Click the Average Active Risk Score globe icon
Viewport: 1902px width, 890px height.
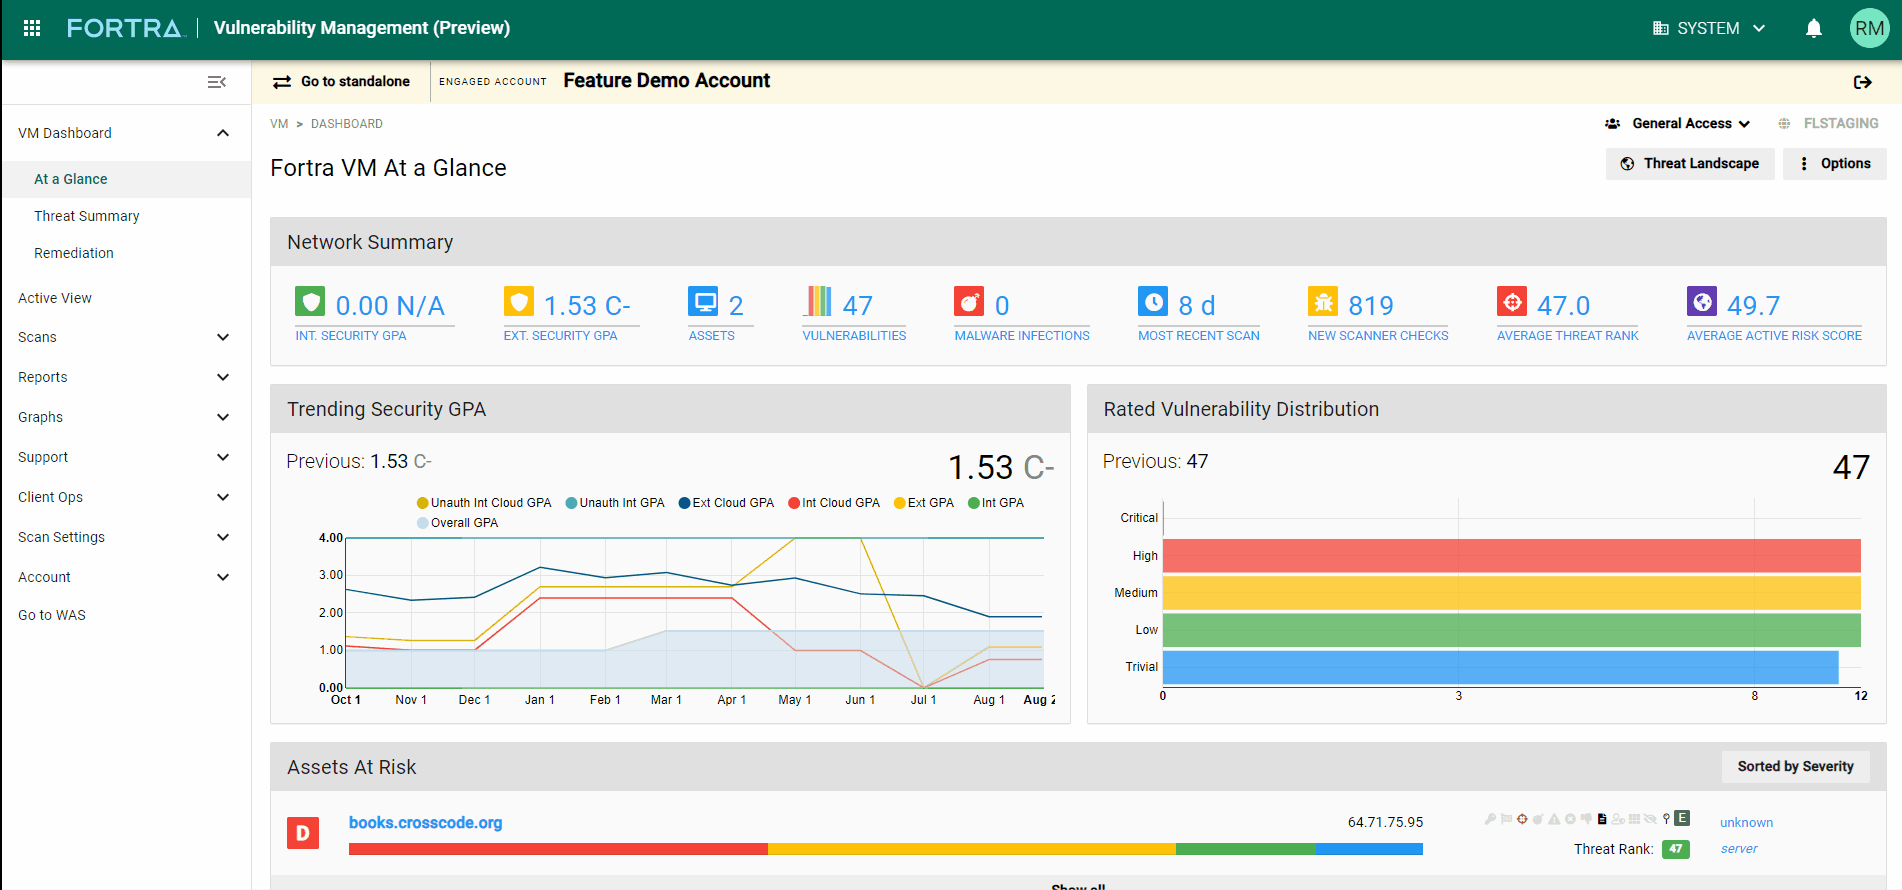pyautogui.click(x=1702, y=301)
